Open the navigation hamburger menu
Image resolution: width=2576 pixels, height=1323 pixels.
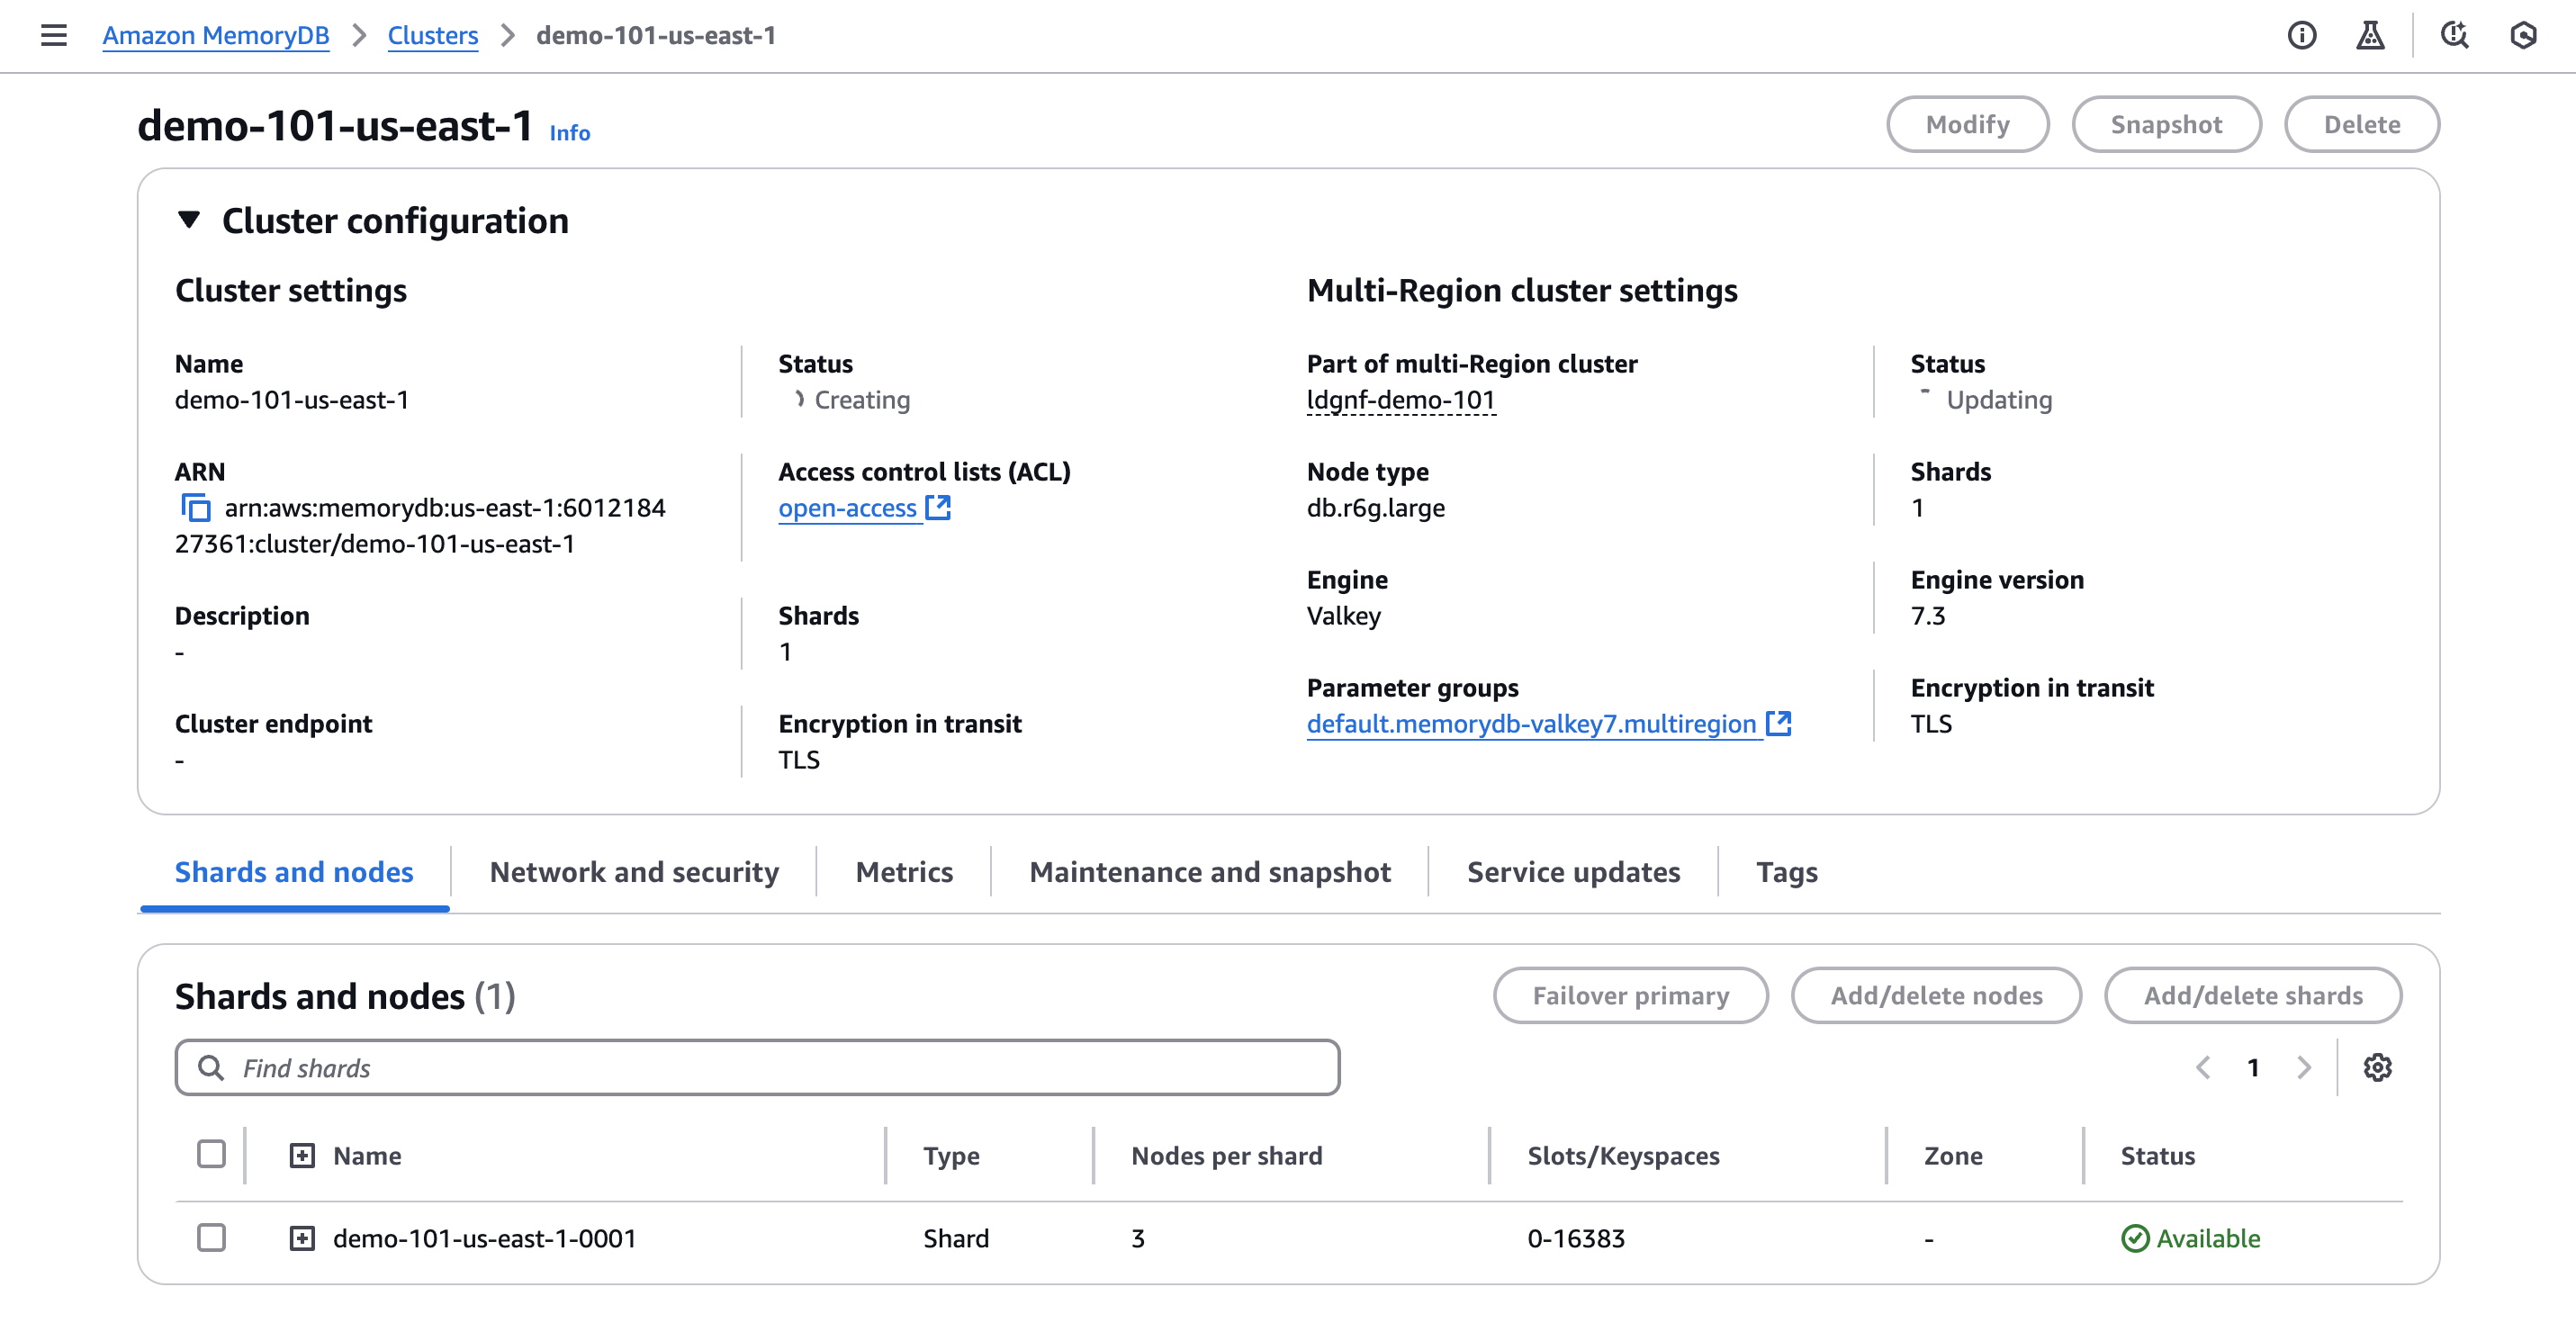click(x=53, y=35)
